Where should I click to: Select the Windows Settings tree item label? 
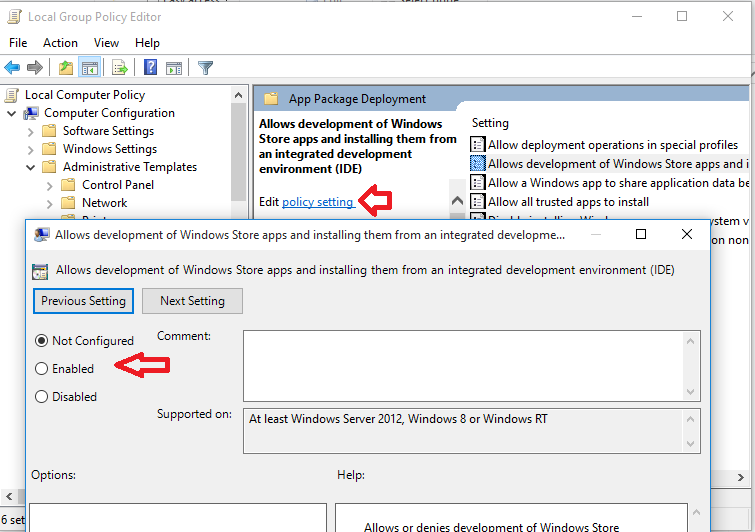[110, 149]
